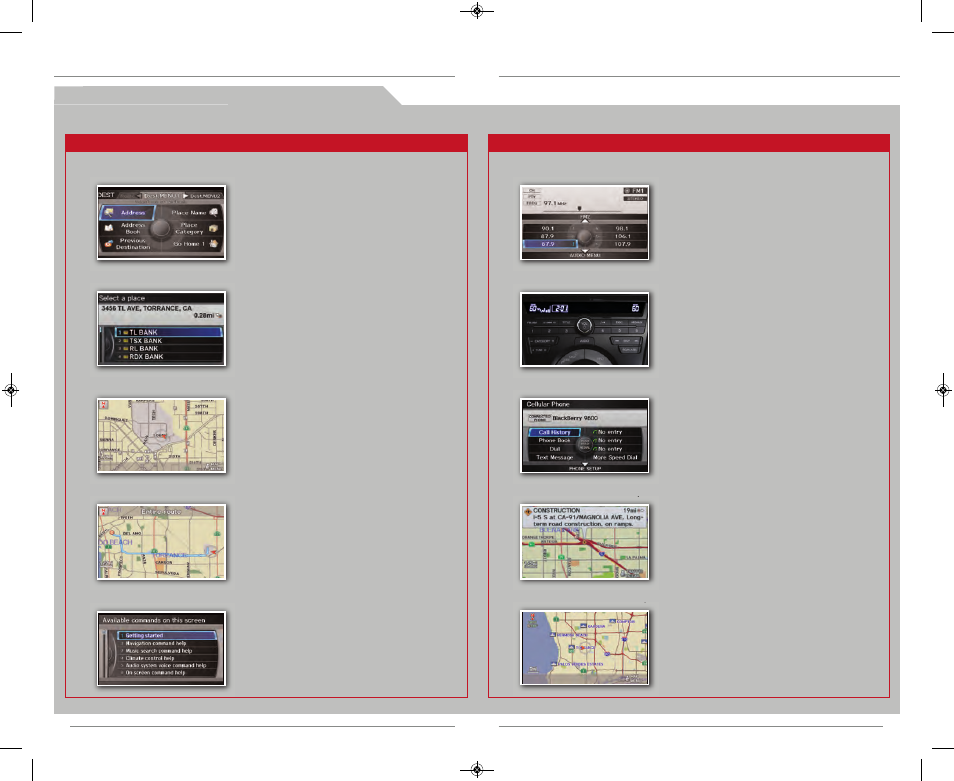Switch to the Dest. MENU 1 tab
This screenshot has height=781, width=954.
pyautogui.click(x=162, y=196)
